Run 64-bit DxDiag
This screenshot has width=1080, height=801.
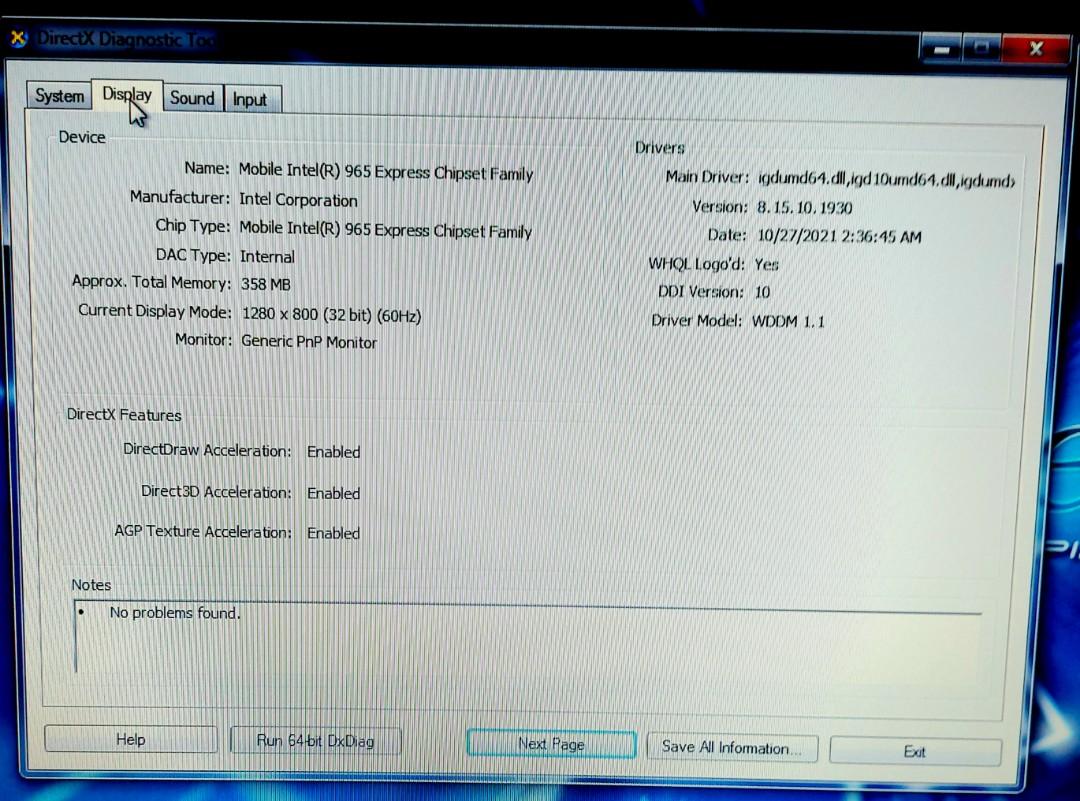(x=315, y=741)
